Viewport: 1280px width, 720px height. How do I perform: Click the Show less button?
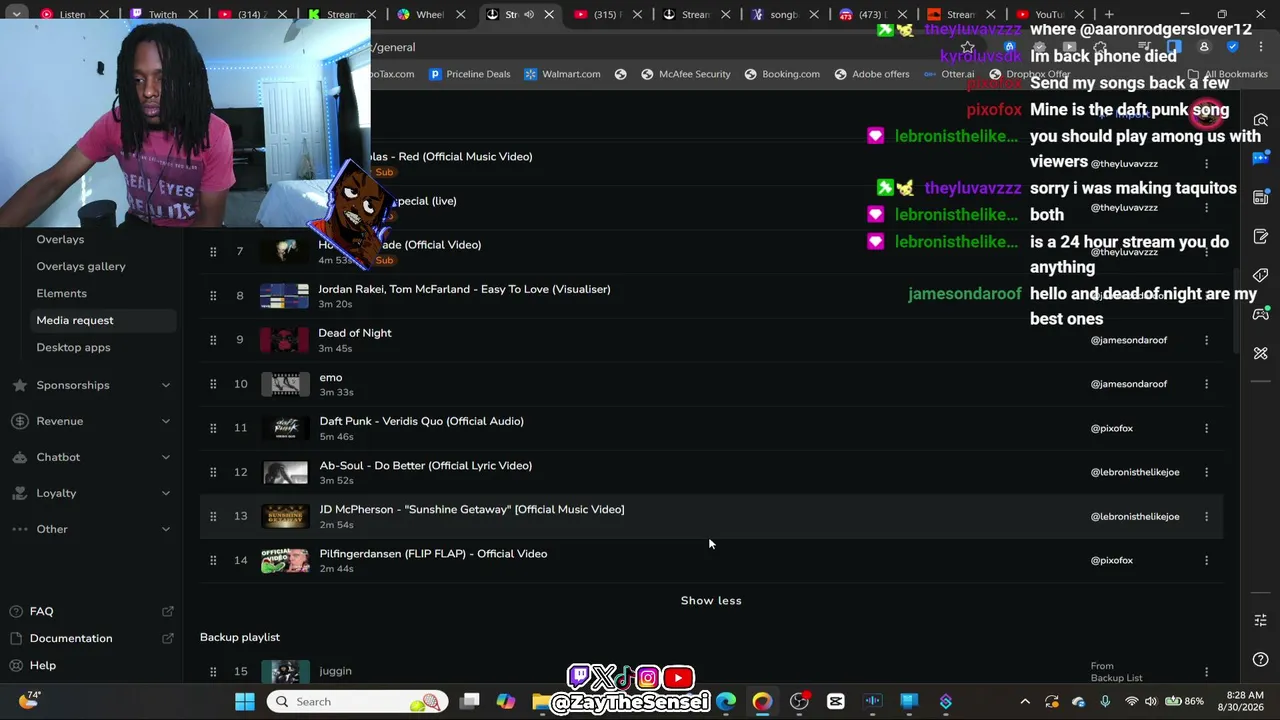click(711, 600)
